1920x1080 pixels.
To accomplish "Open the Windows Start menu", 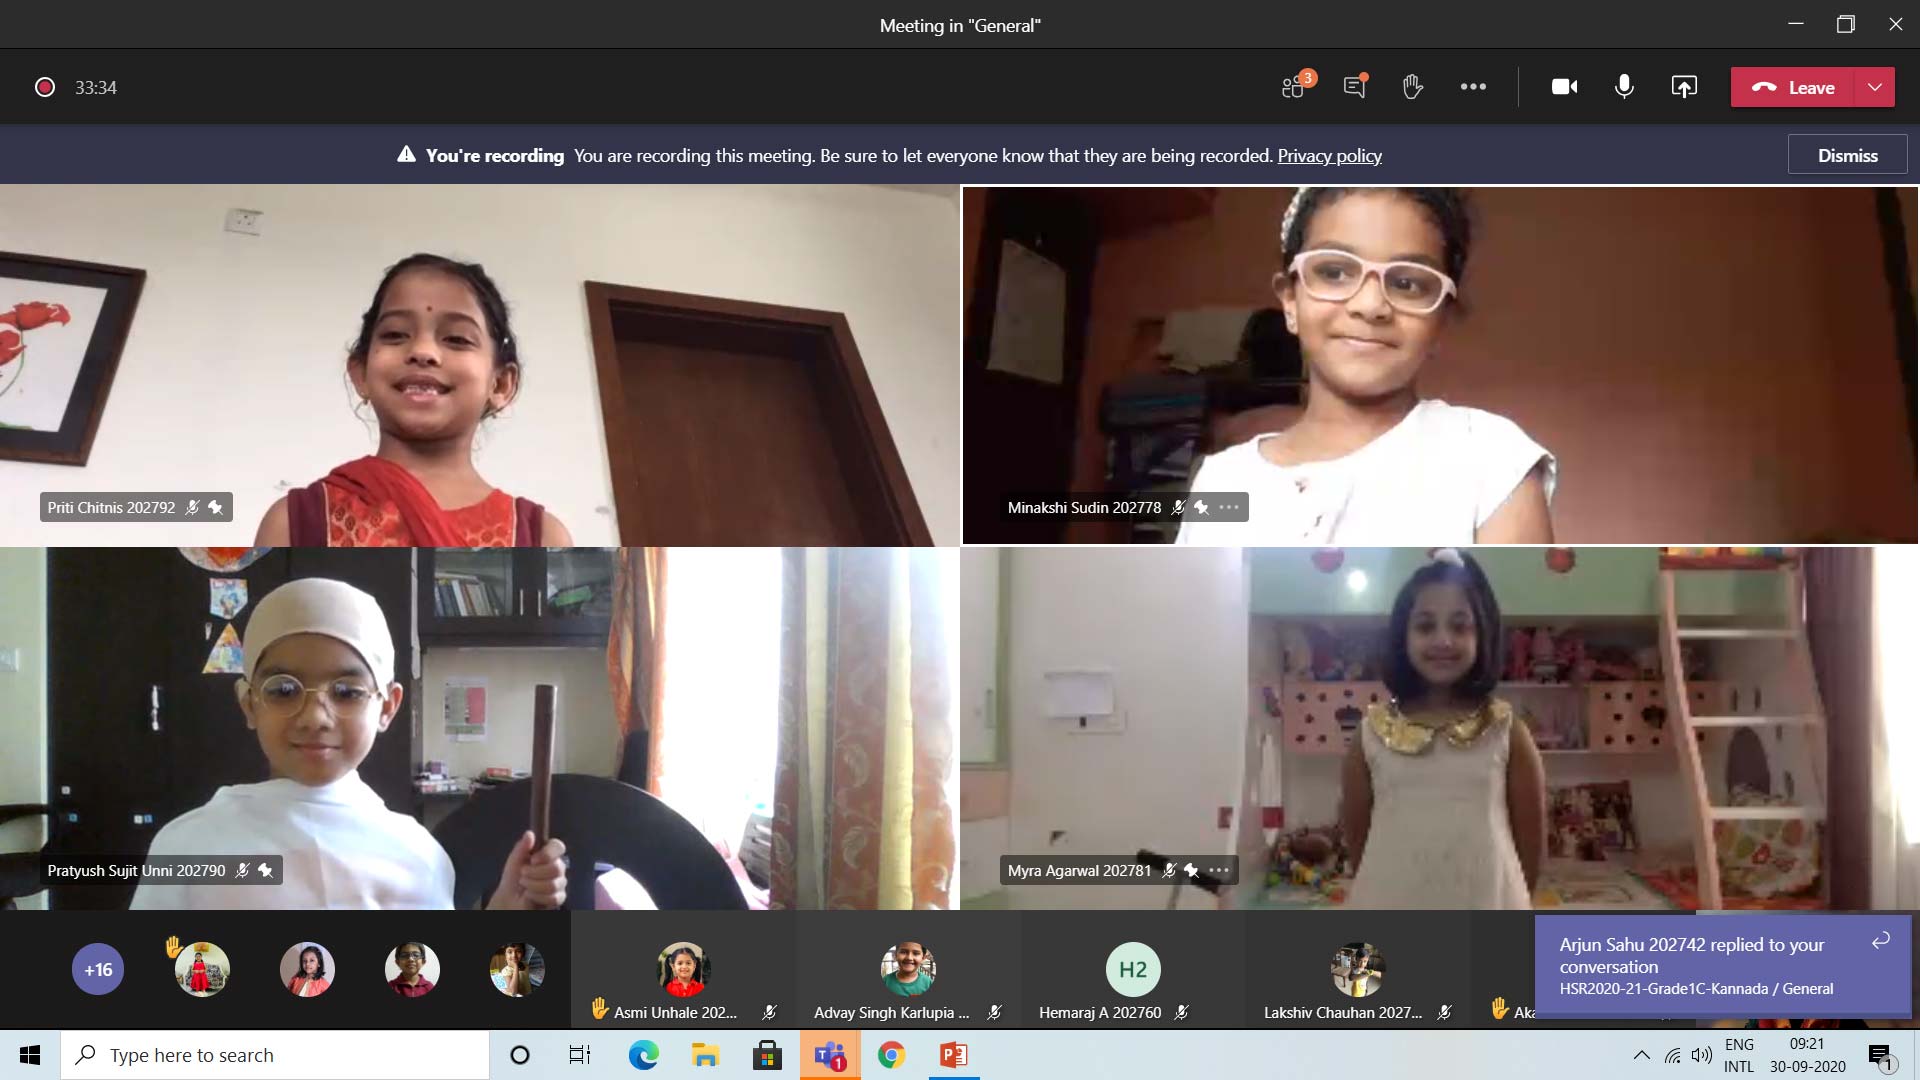I will tap(30, 1055).
